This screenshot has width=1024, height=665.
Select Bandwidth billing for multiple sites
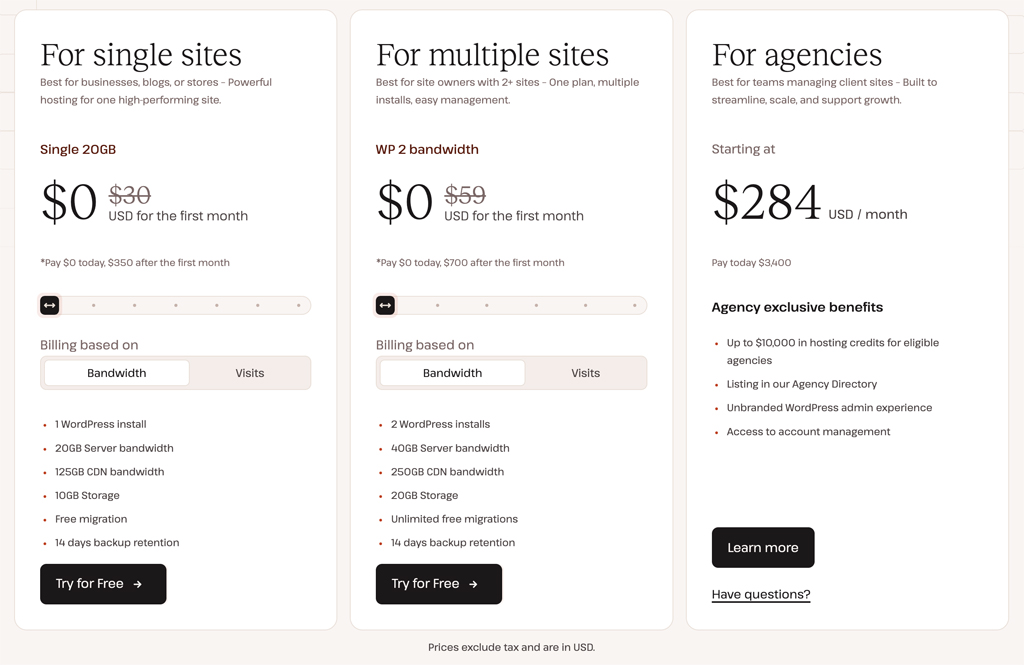pos(452,373)
